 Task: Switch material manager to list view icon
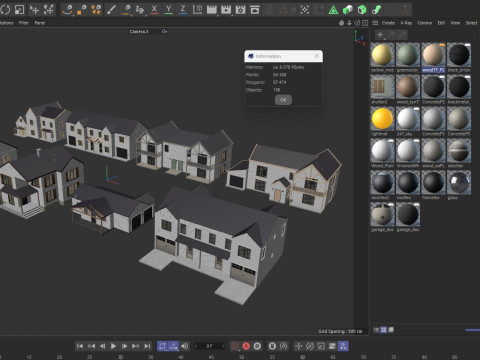376,330
